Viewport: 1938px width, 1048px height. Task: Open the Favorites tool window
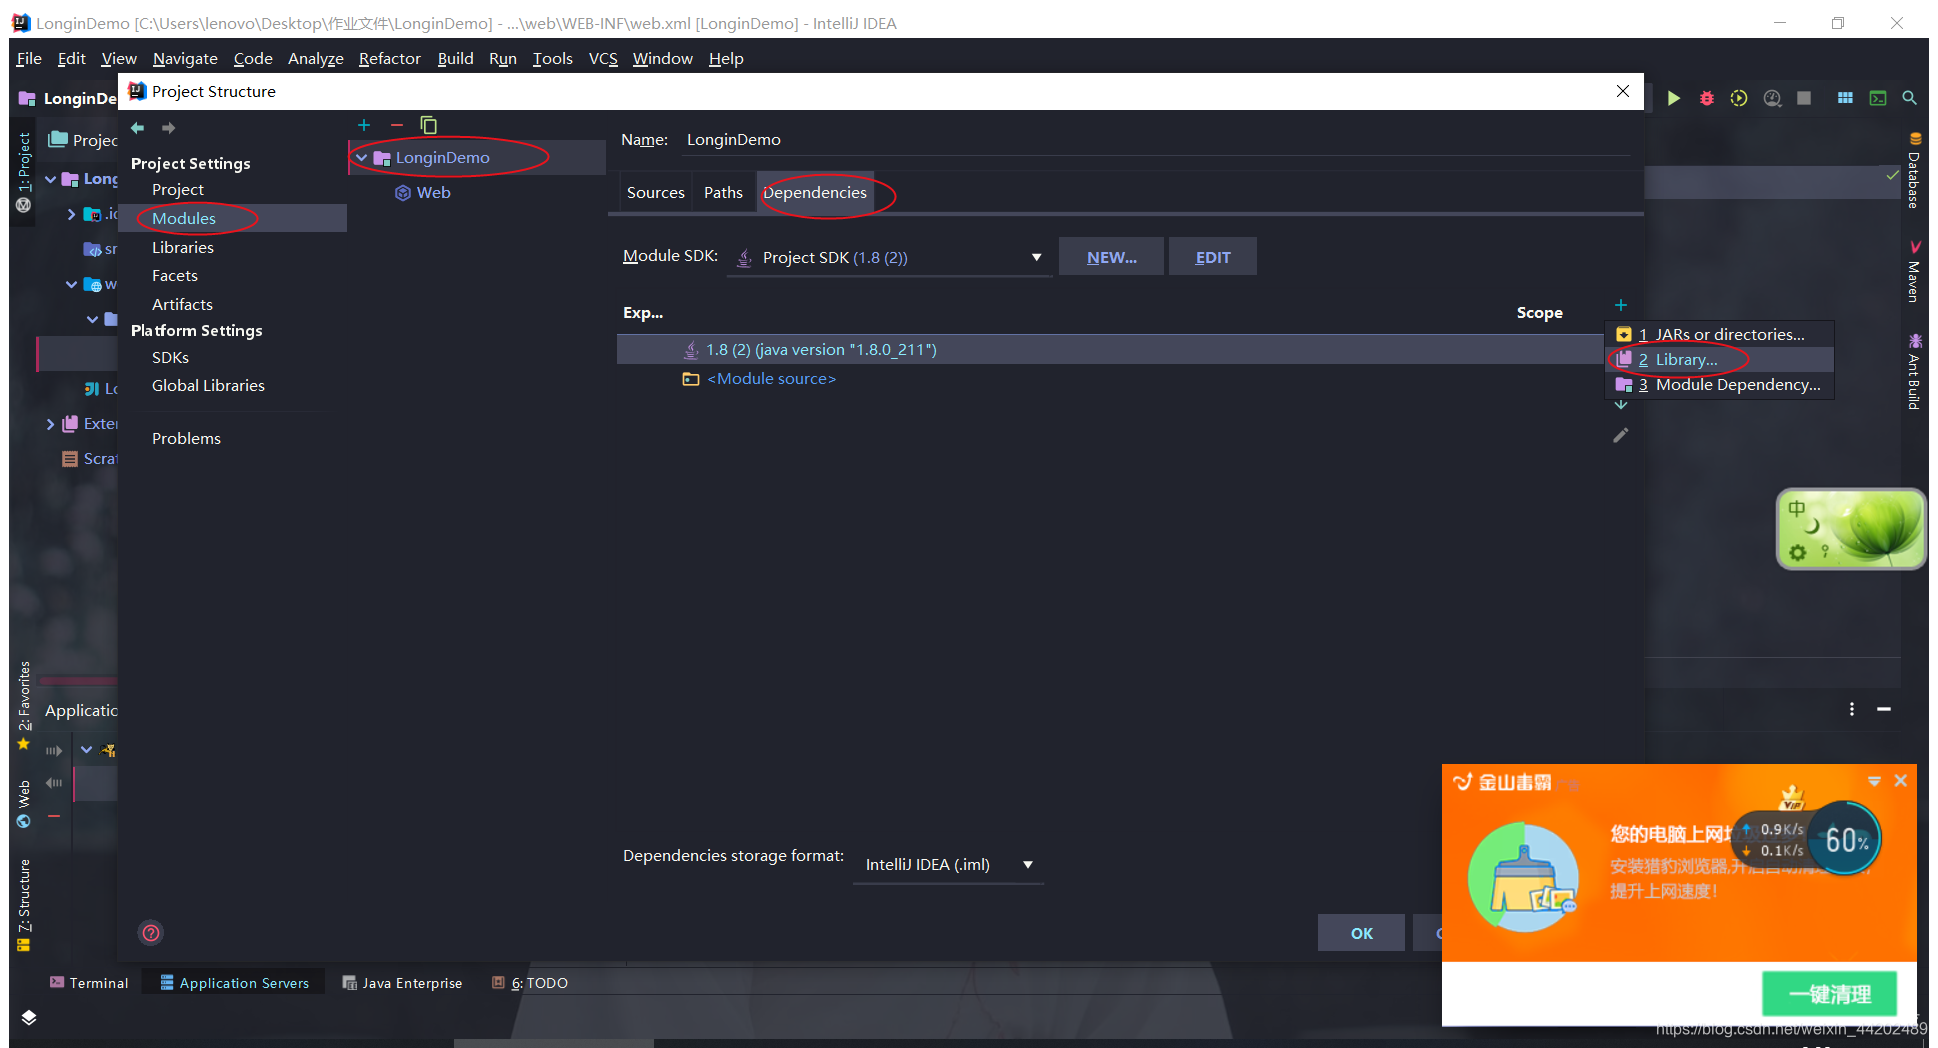click(24, 705)
